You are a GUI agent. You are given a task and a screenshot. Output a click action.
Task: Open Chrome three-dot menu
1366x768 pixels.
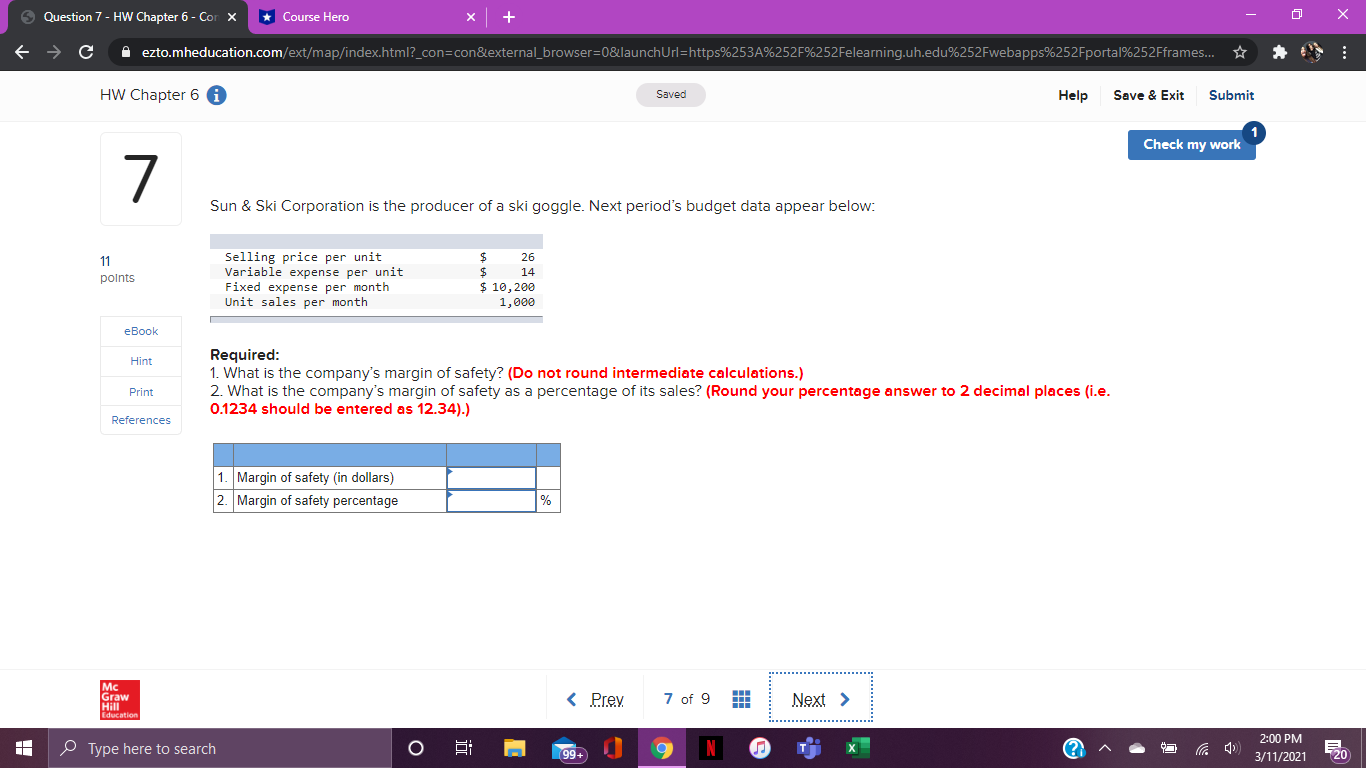tap(1345, 52)
